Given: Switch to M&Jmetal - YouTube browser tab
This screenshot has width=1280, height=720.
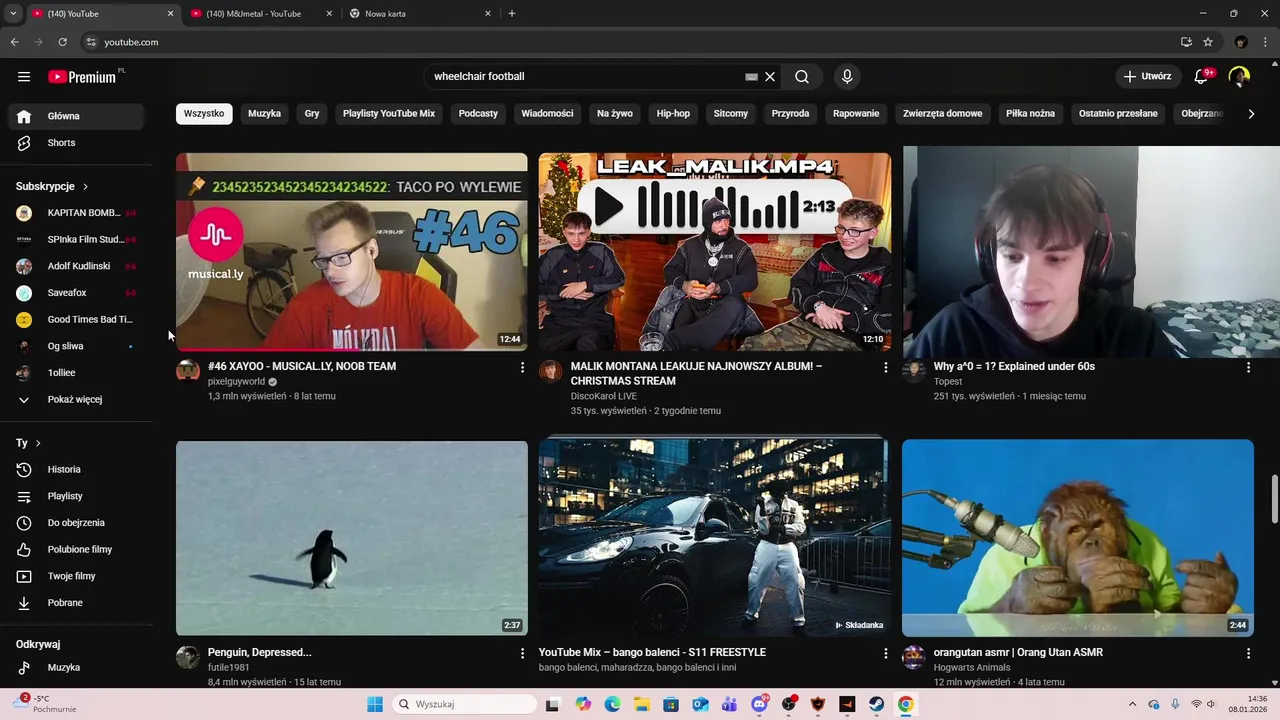Looking at the screenshot, I should coord(262,14).
